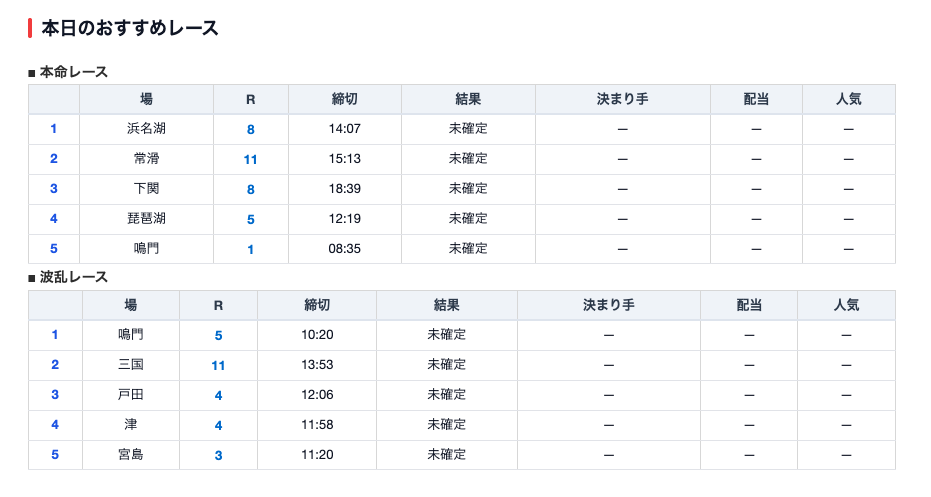
Task: Select rank 5 link in 波乱レース table
Action: pyautogui.click(x=55, y=455)
